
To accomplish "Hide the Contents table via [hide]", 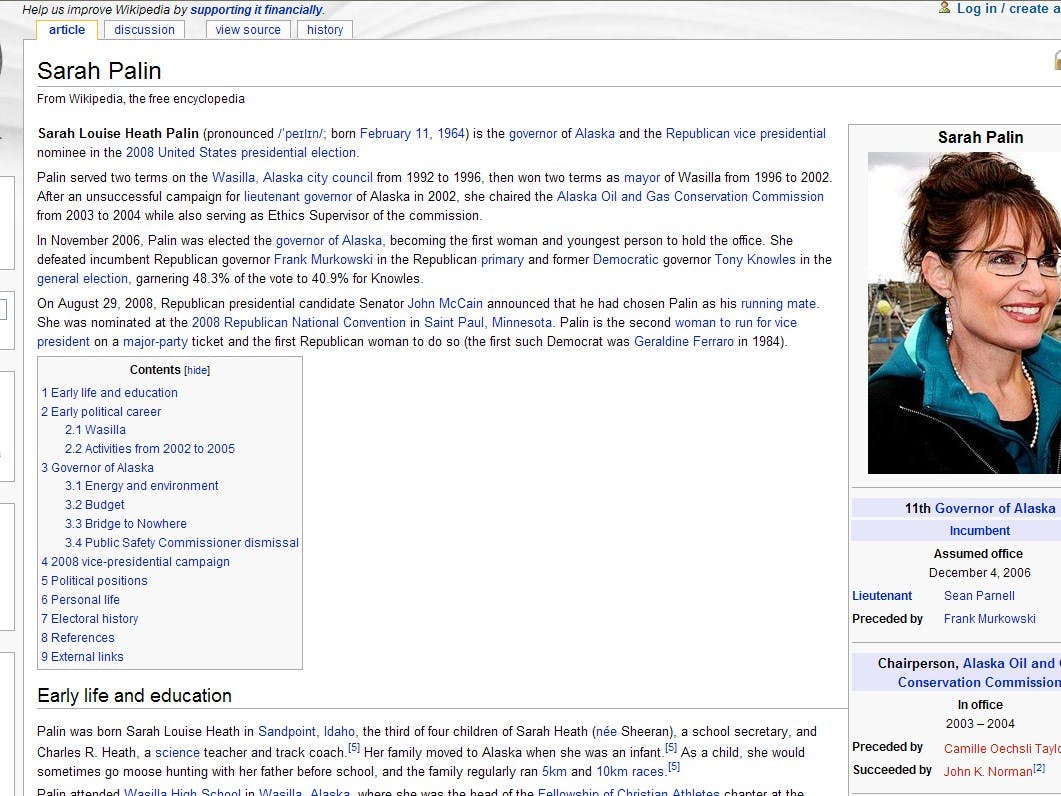I will [197, 370].
